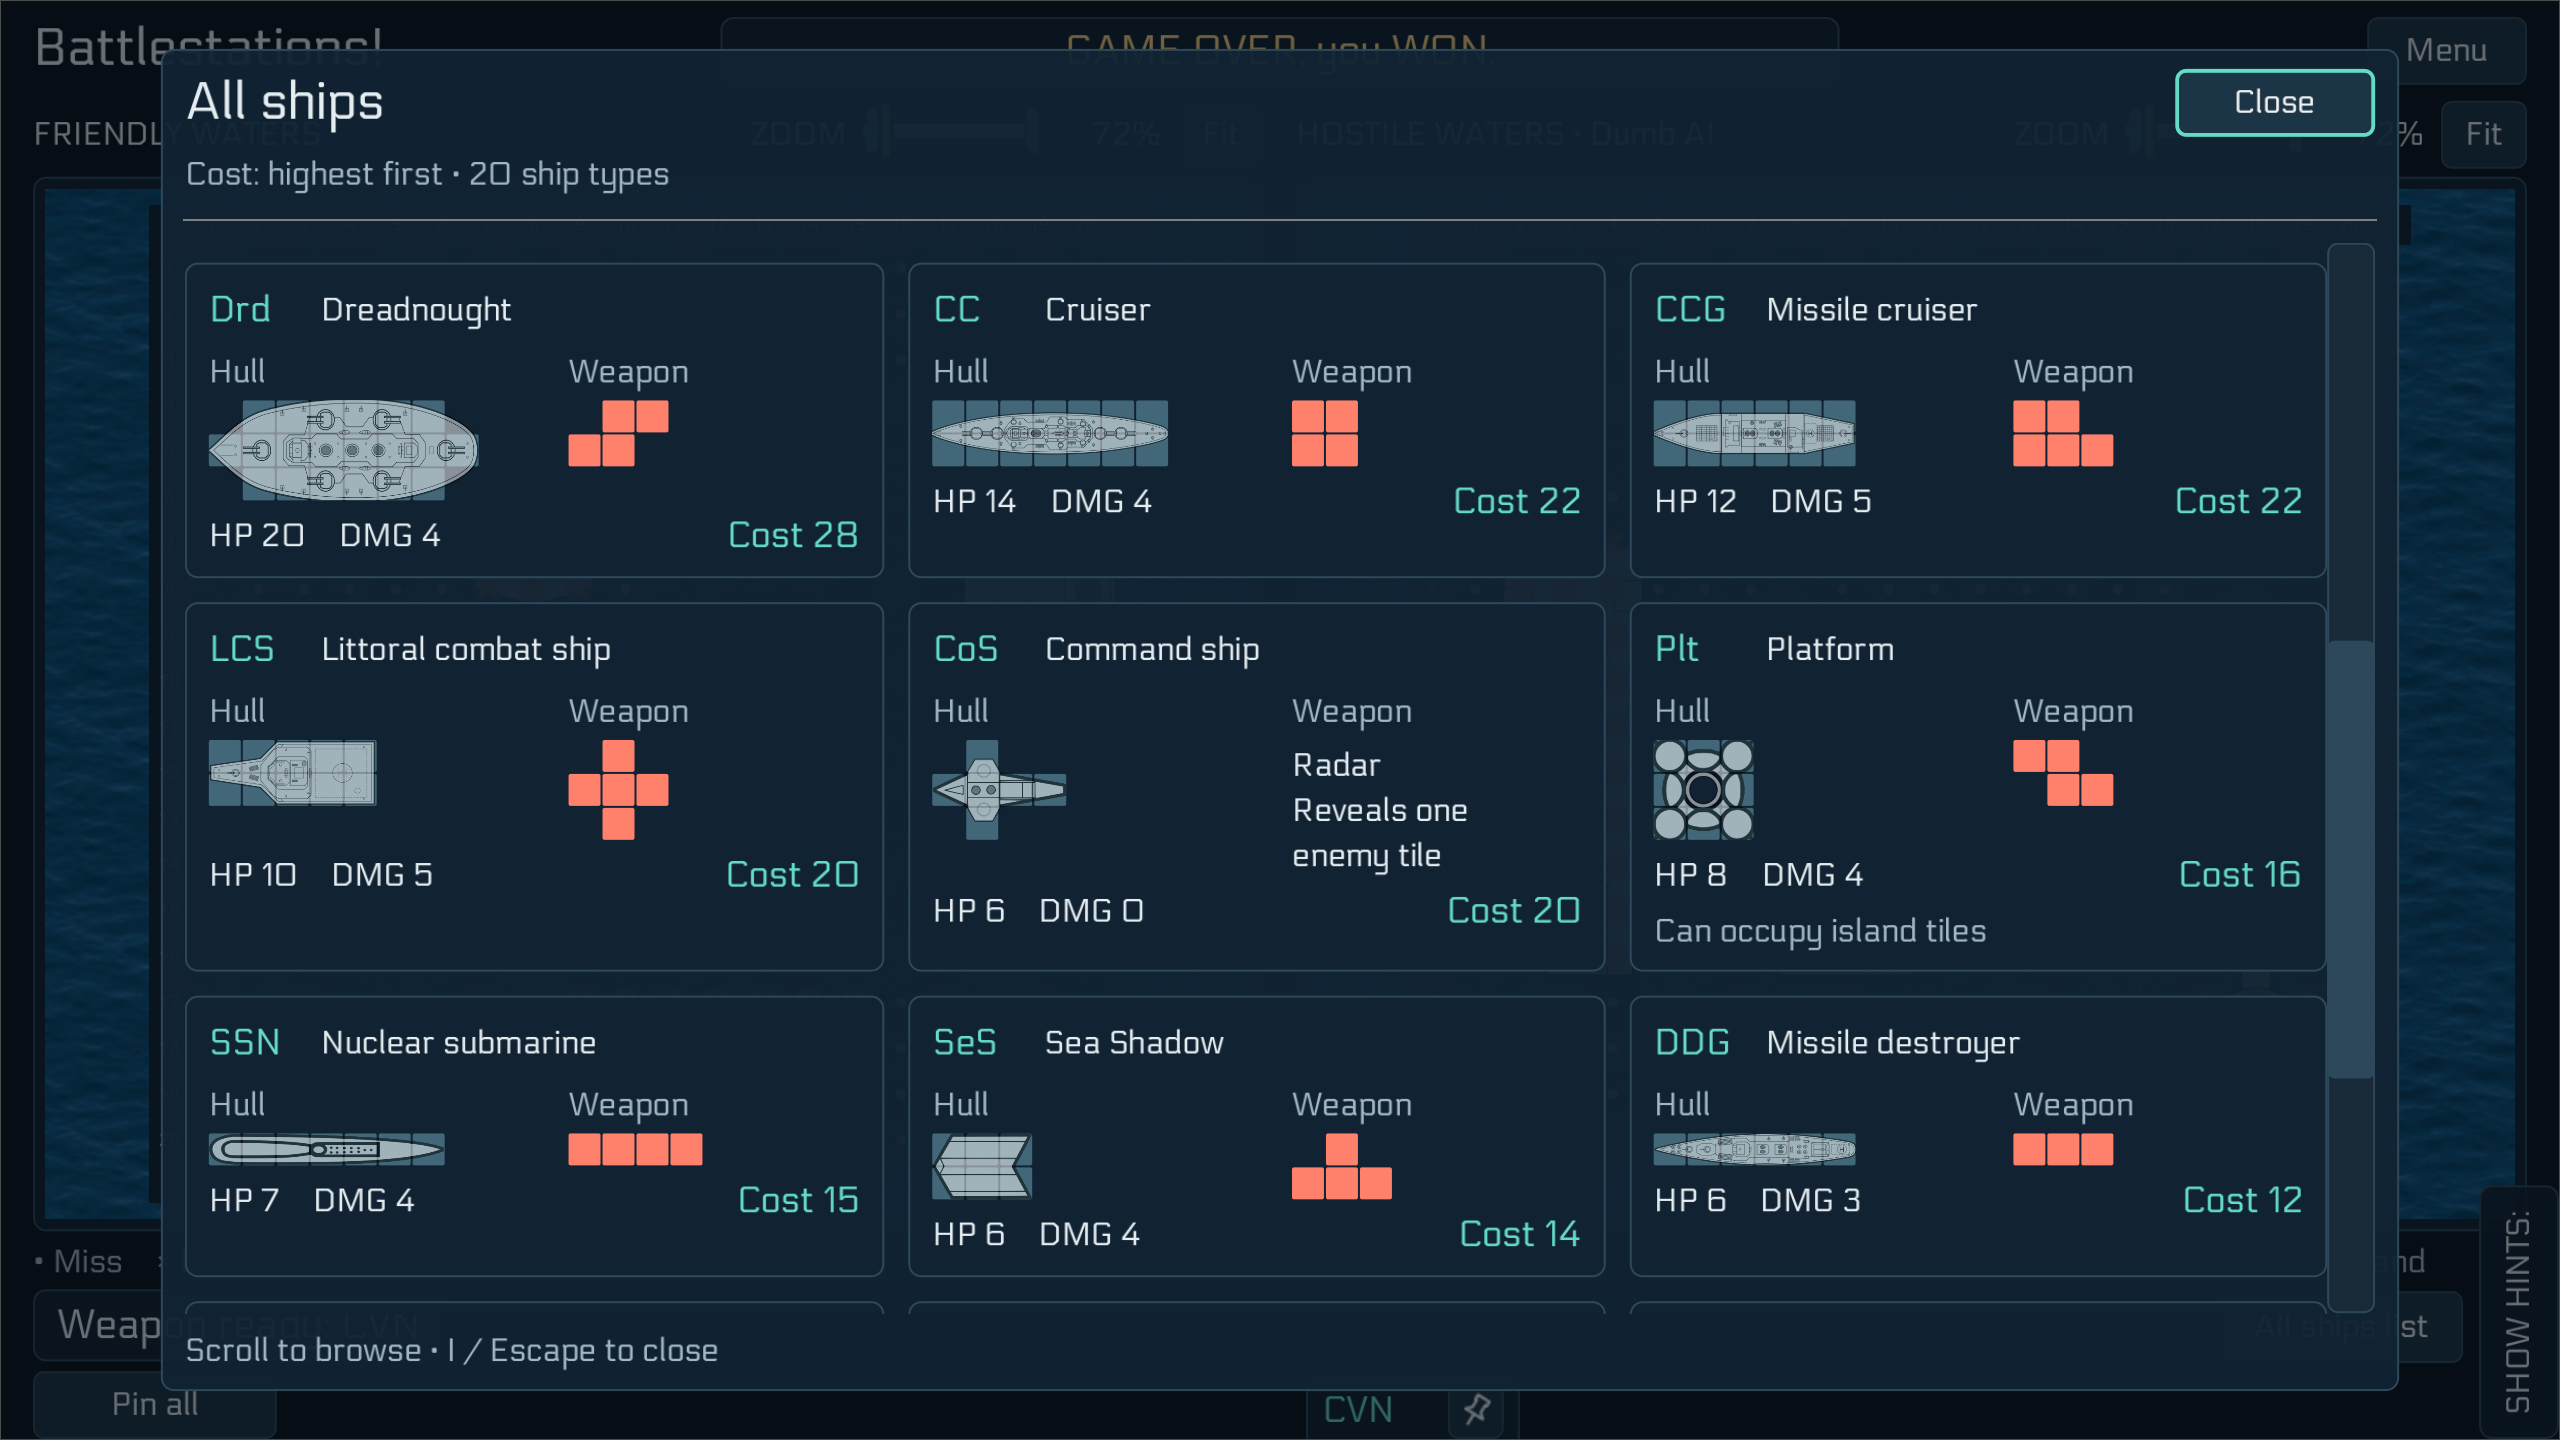2560x1440 pixels.
Task: Close the All ships dialog
Action: pyautogui.click(x=2274, y=102)
